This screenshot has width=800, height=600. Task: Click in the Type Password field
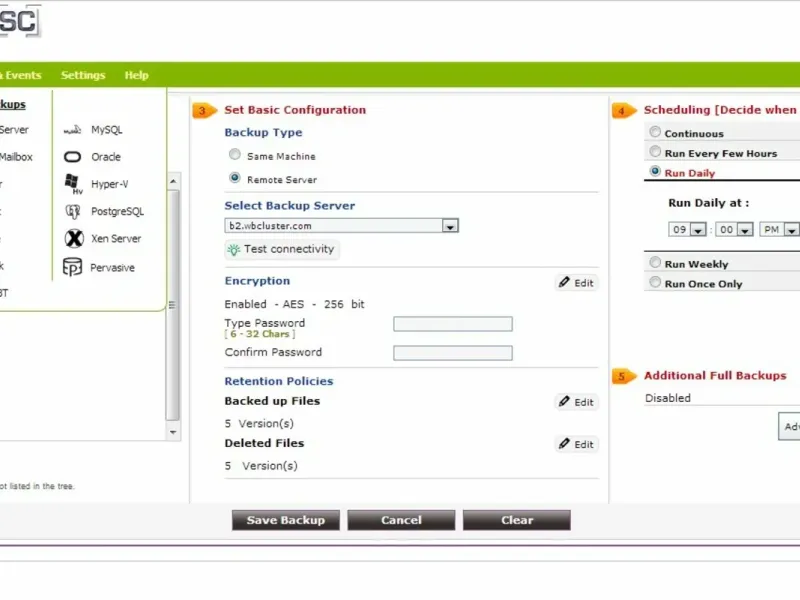(x=453, y=324)
